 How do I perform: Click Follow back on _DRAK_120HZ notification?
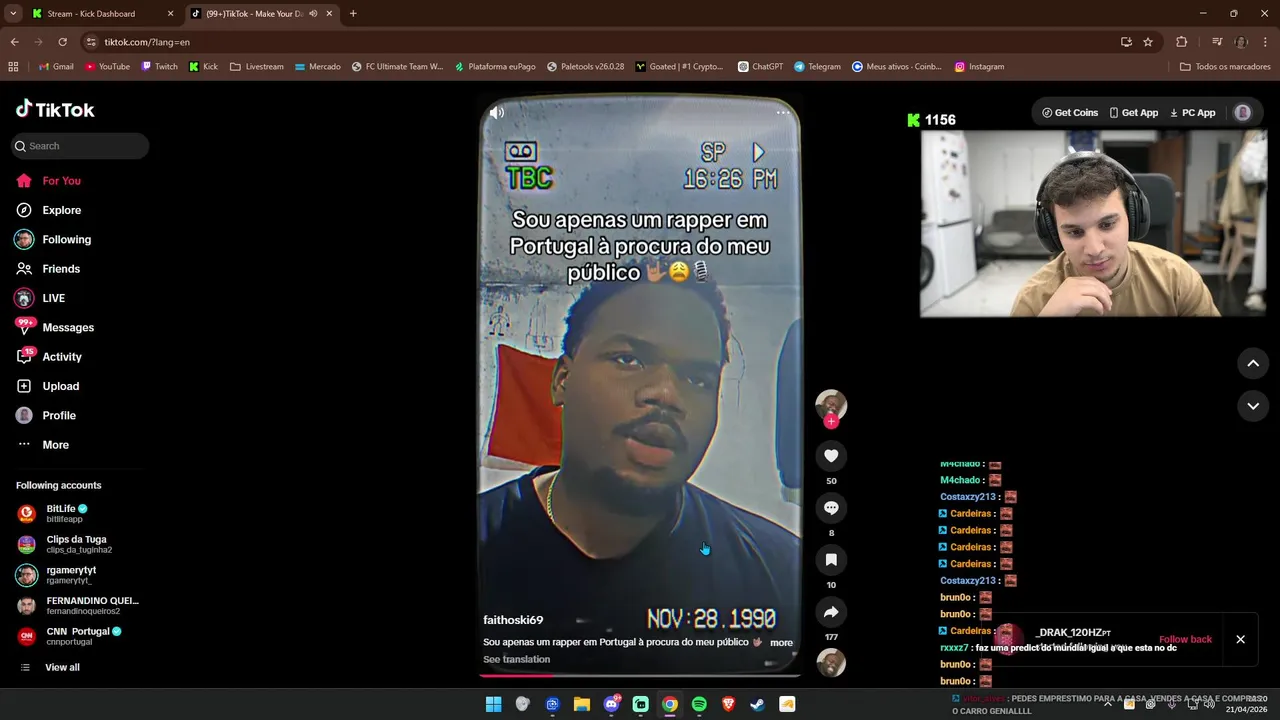coord(1185,639)
